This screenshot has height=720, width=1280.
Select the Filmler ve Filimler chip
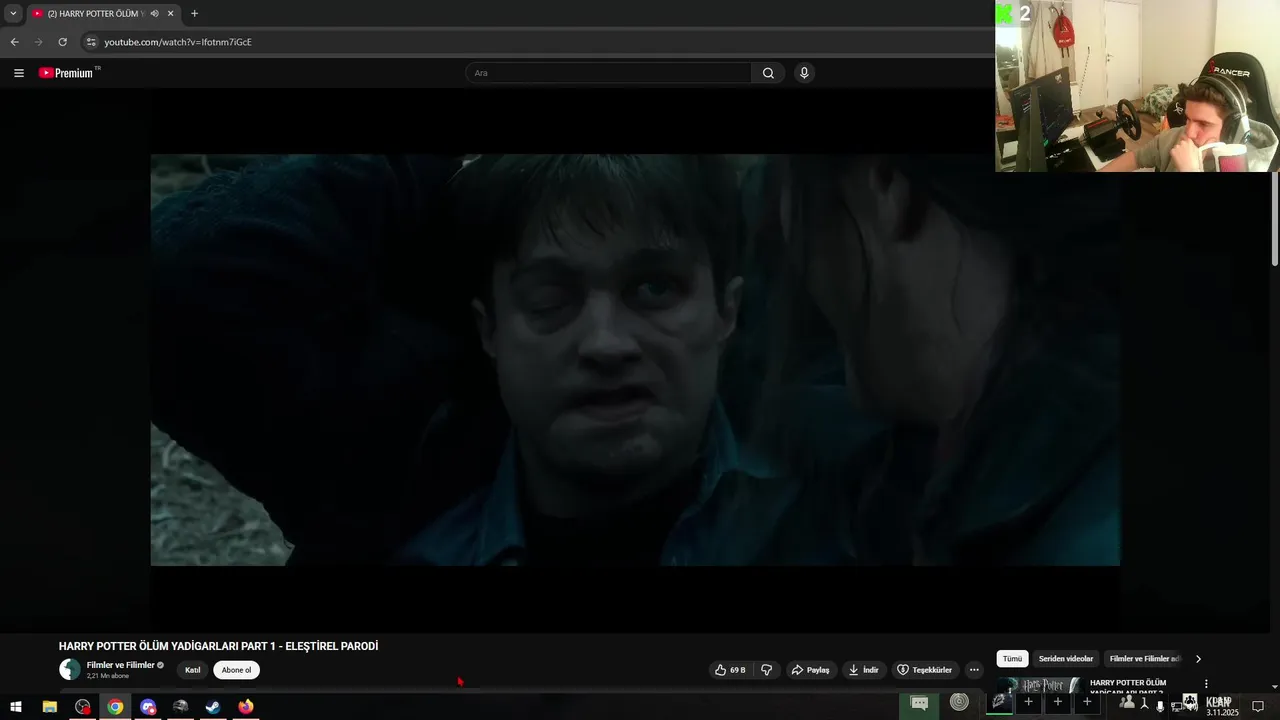click(1144, 659)
